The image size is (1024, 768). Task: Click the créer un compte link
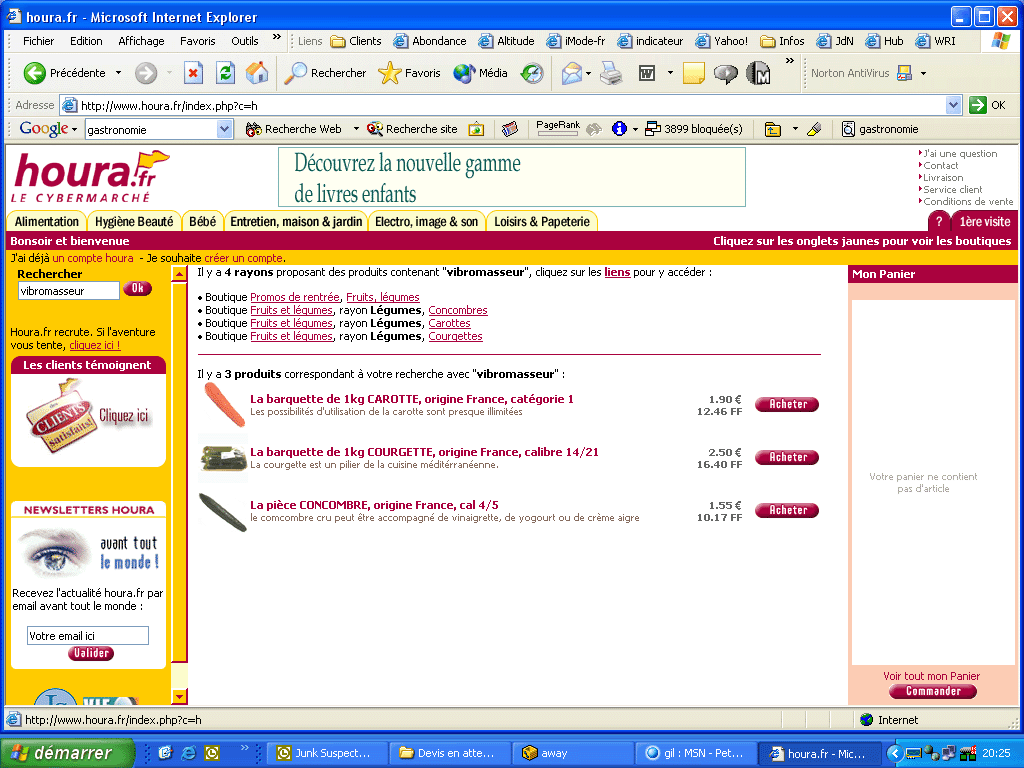(244, 258)
